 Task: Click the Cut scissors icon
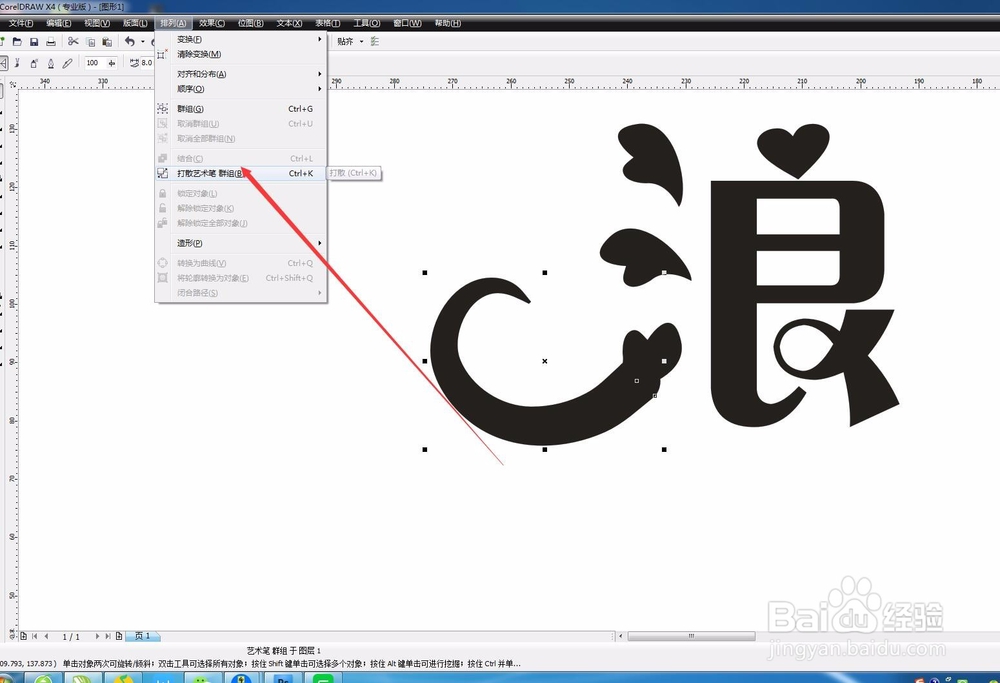(73, 41)
